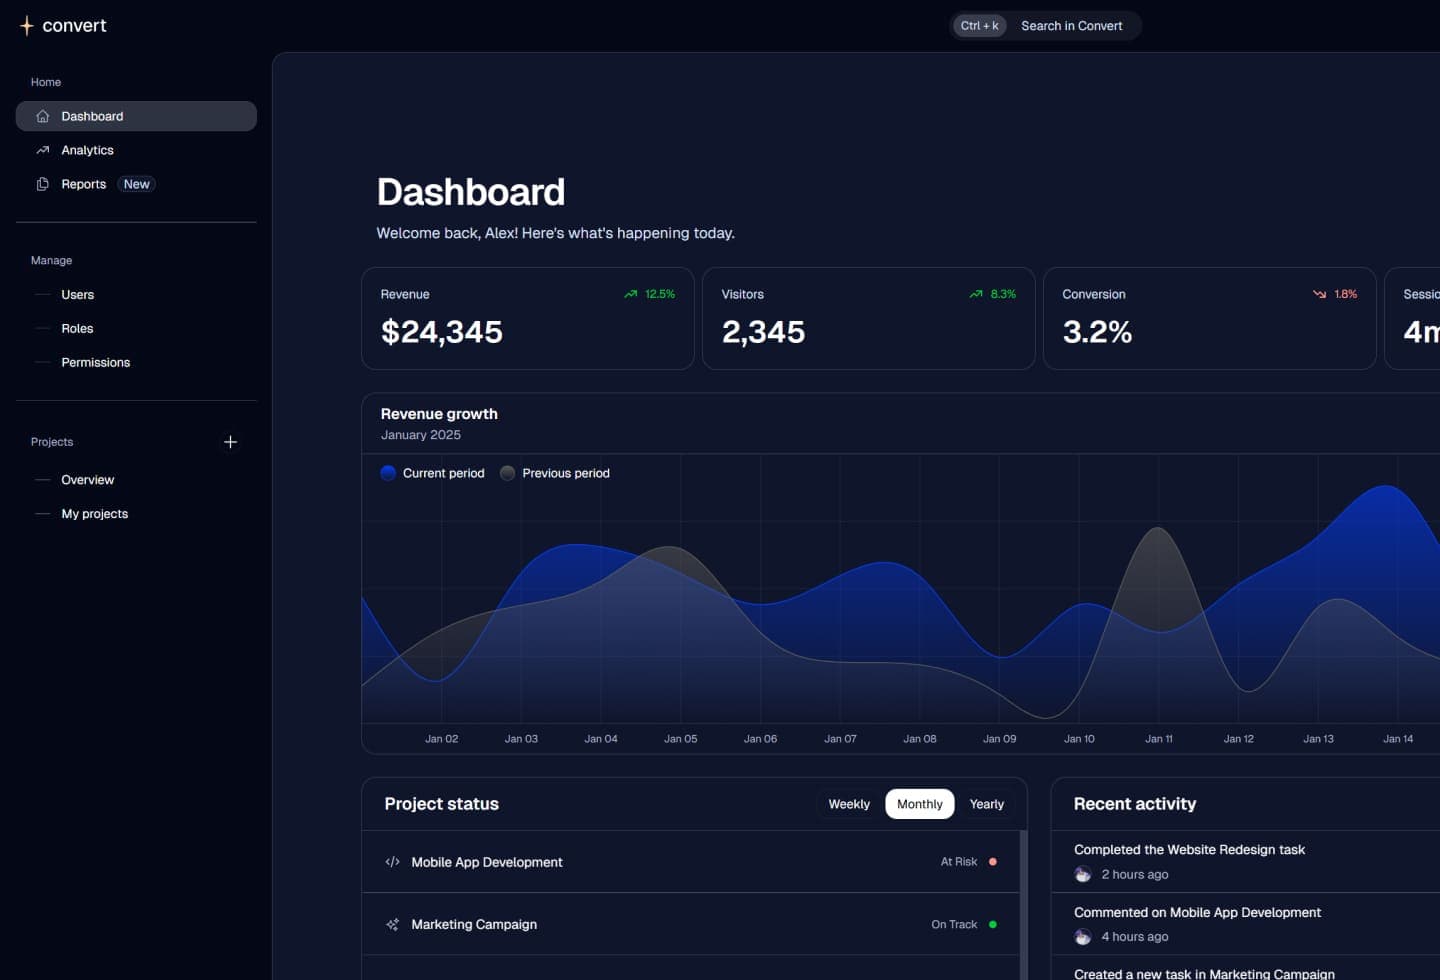Image resolution: width=1440 pixels, height=980 pixels.
Task: Open the Conversion 3.2% card
Action: tap(1210, 318)
